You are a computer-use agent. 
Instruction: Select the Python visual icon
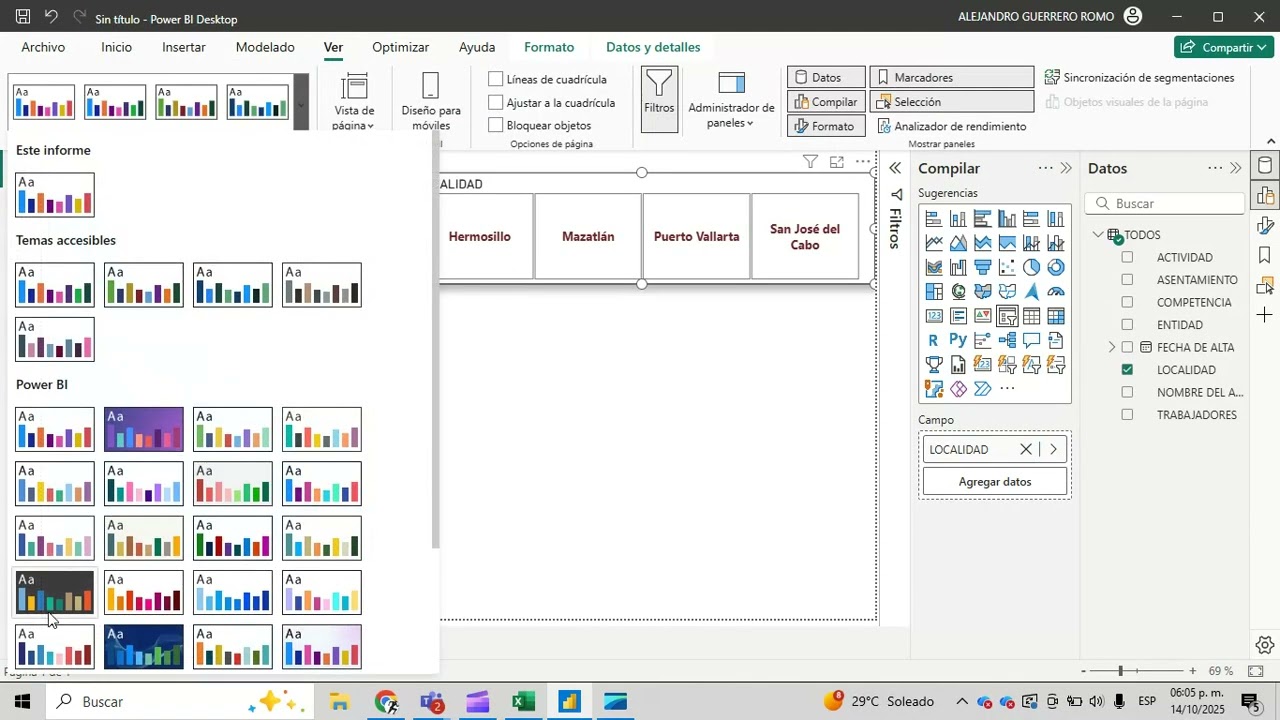958,341
